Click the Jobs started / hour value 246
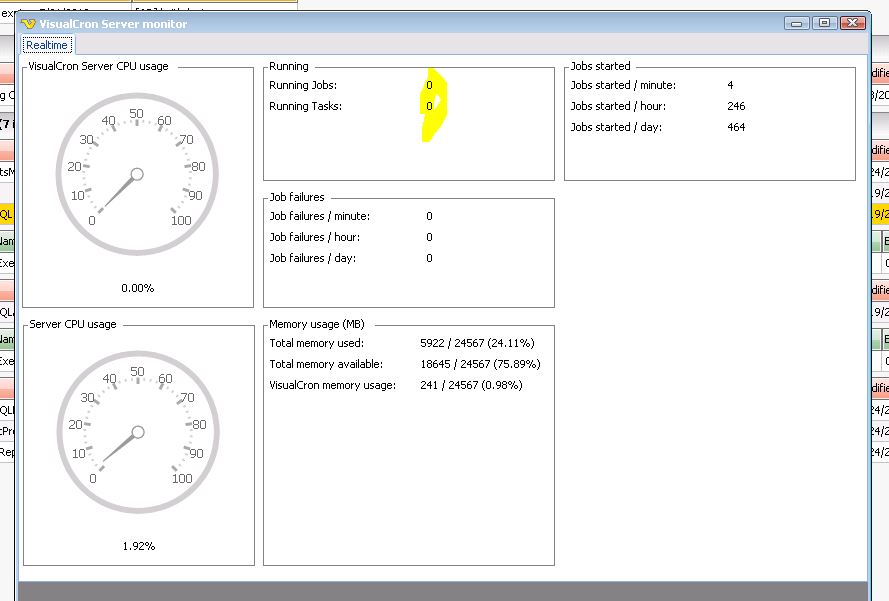Screen dimensions: 889x601 pos(736,106)
